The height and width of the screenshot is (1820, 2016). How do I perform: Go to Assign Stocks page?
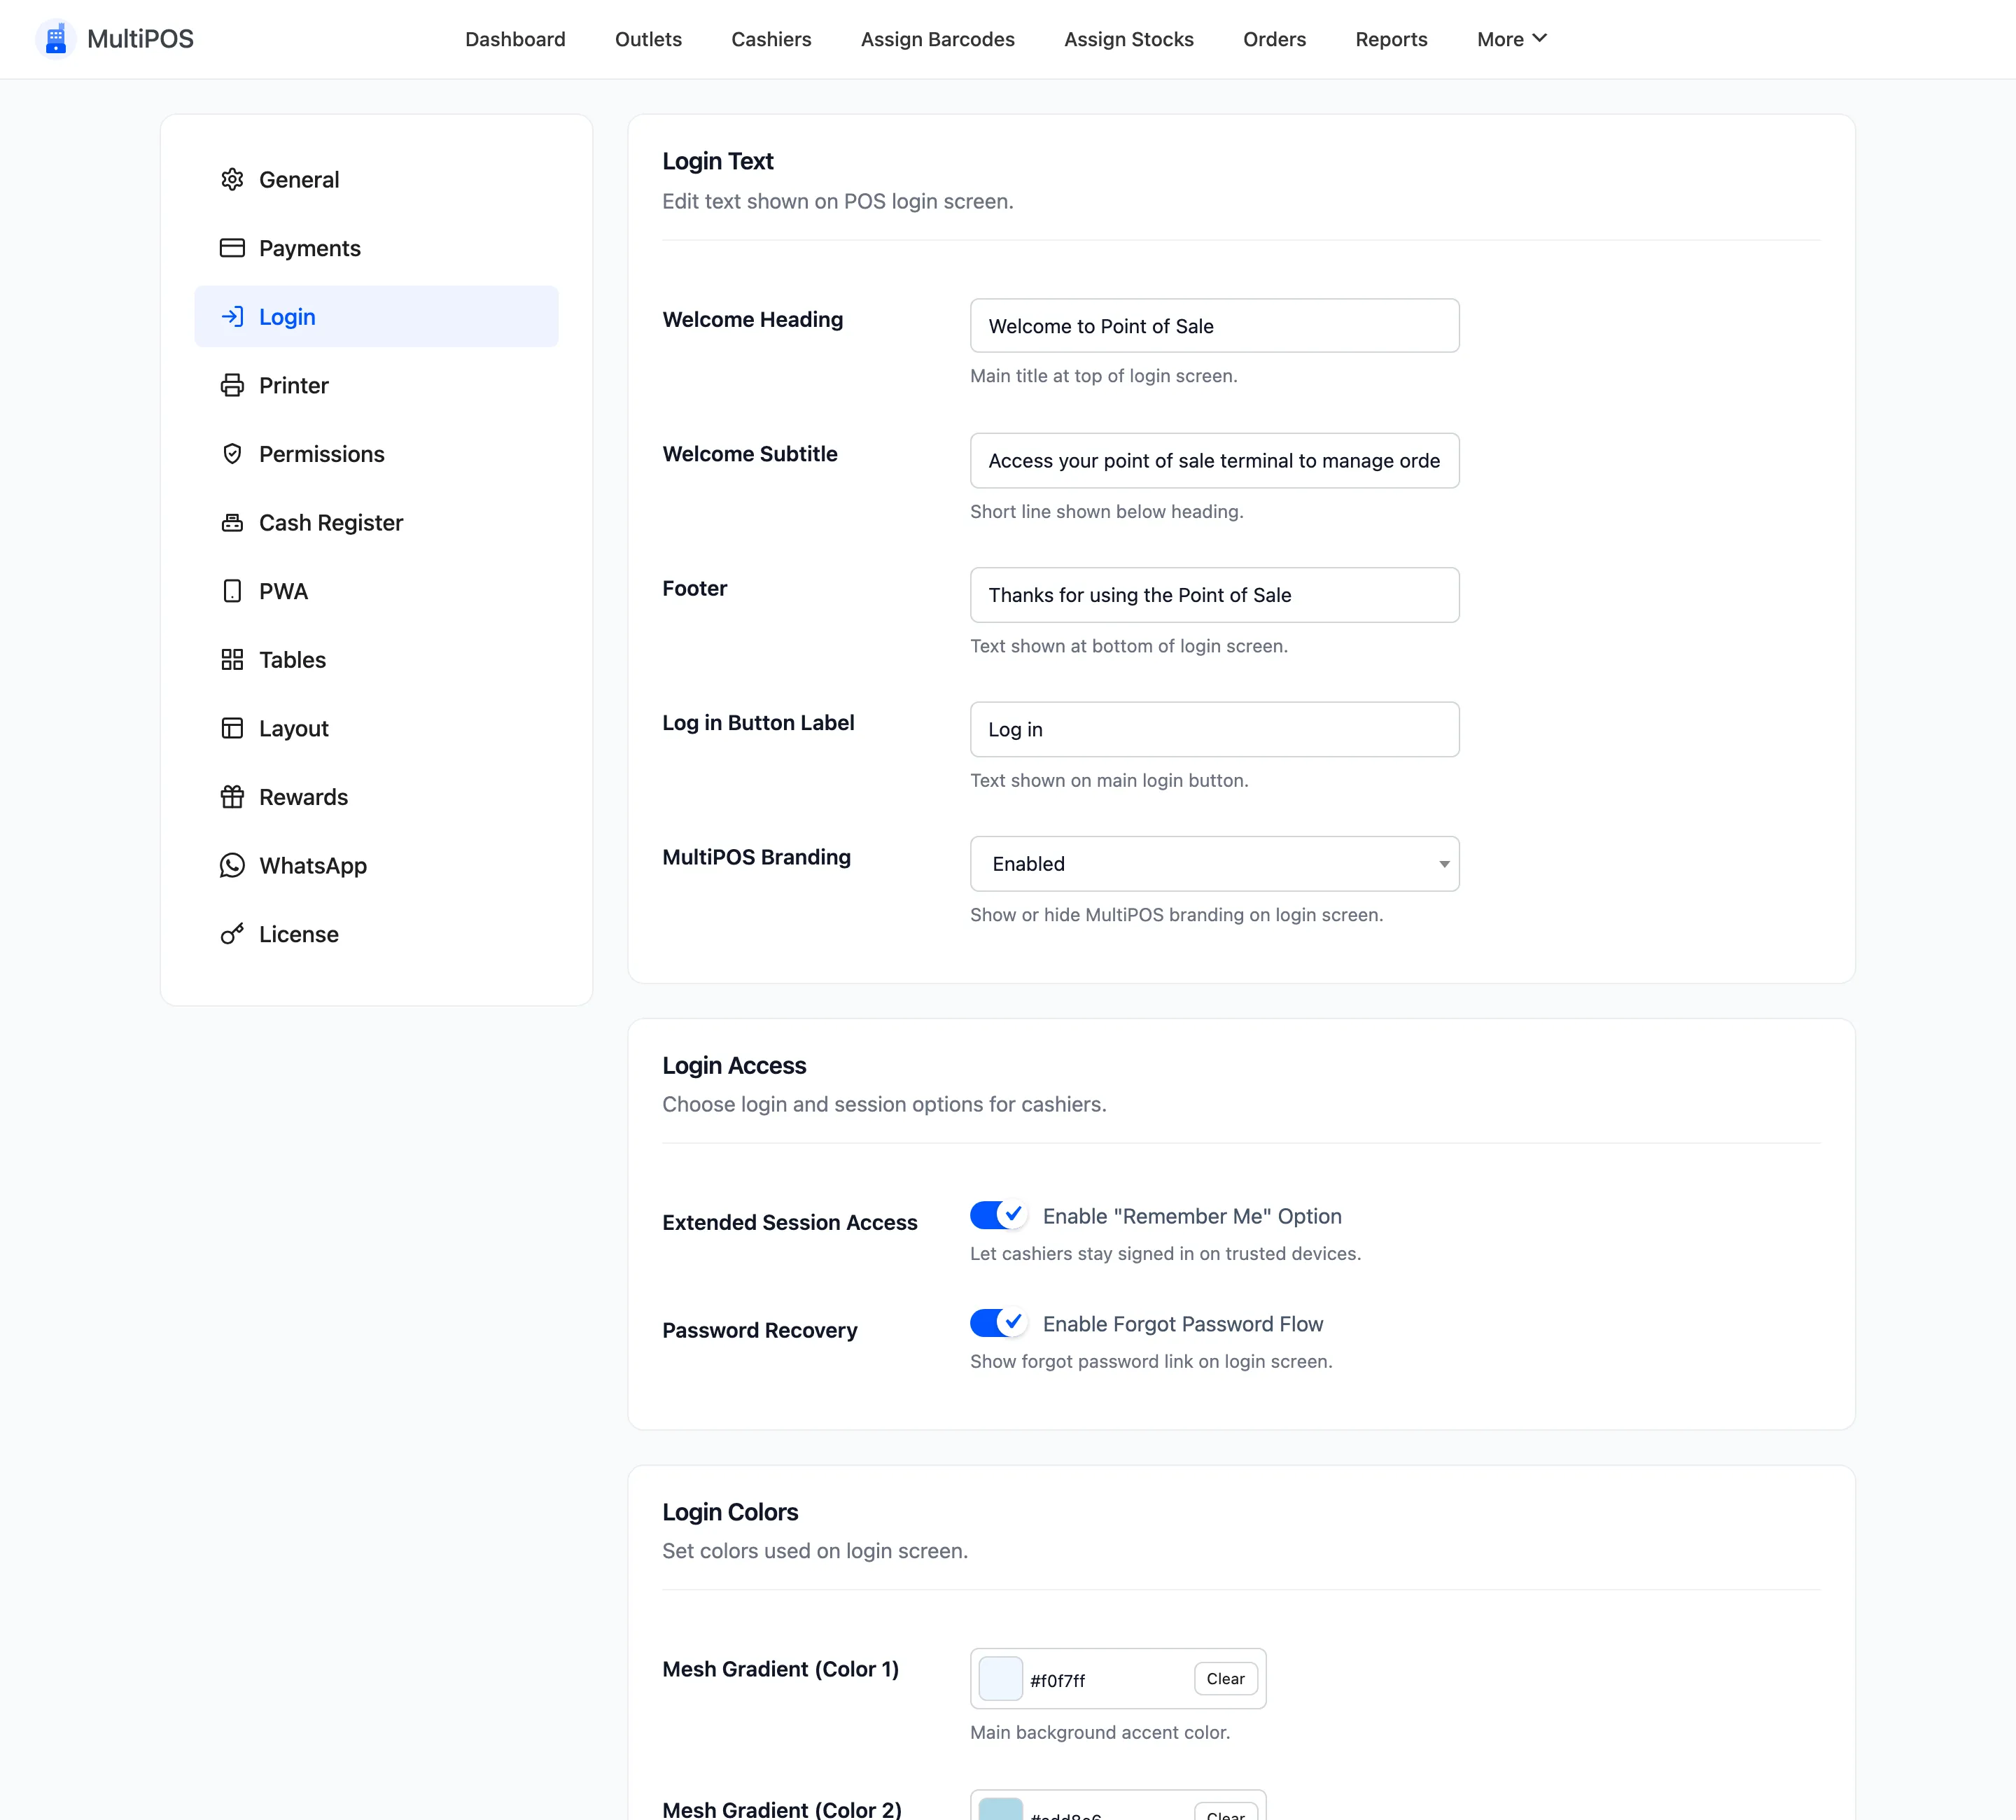pos(1128,39)
